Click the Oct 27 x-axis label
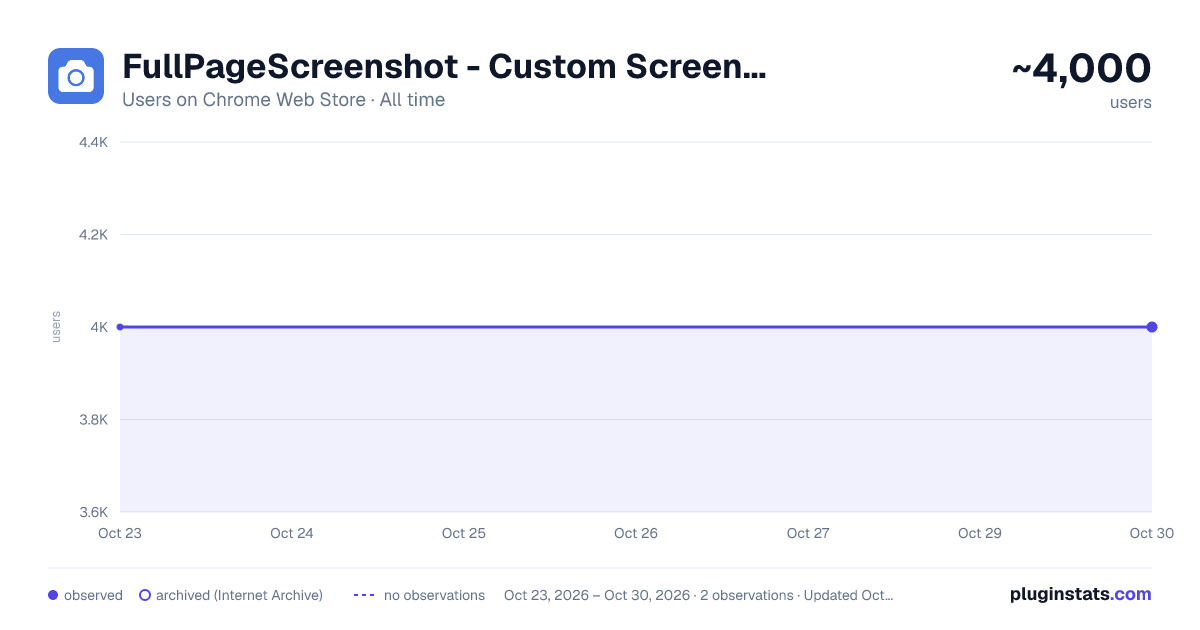This screenshot has width=1200, height=630. [x=808, y=533]
